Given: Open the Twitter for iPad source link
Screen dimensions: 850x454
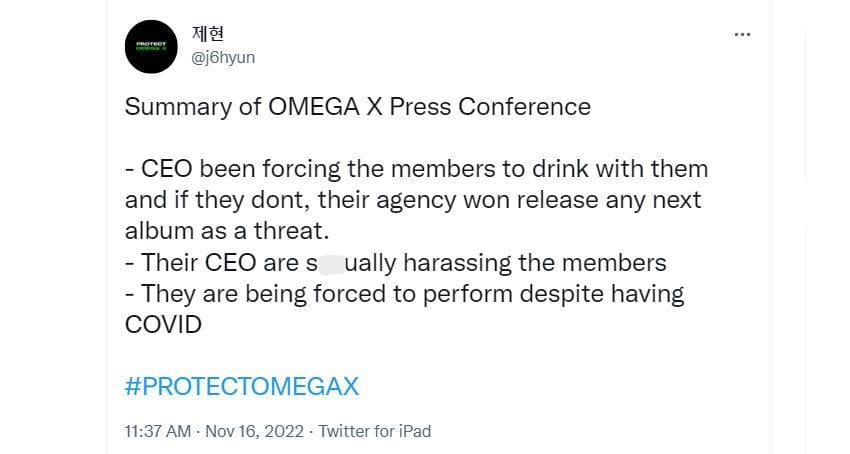Looking at the screenshot, I should [x=375, y=431].
